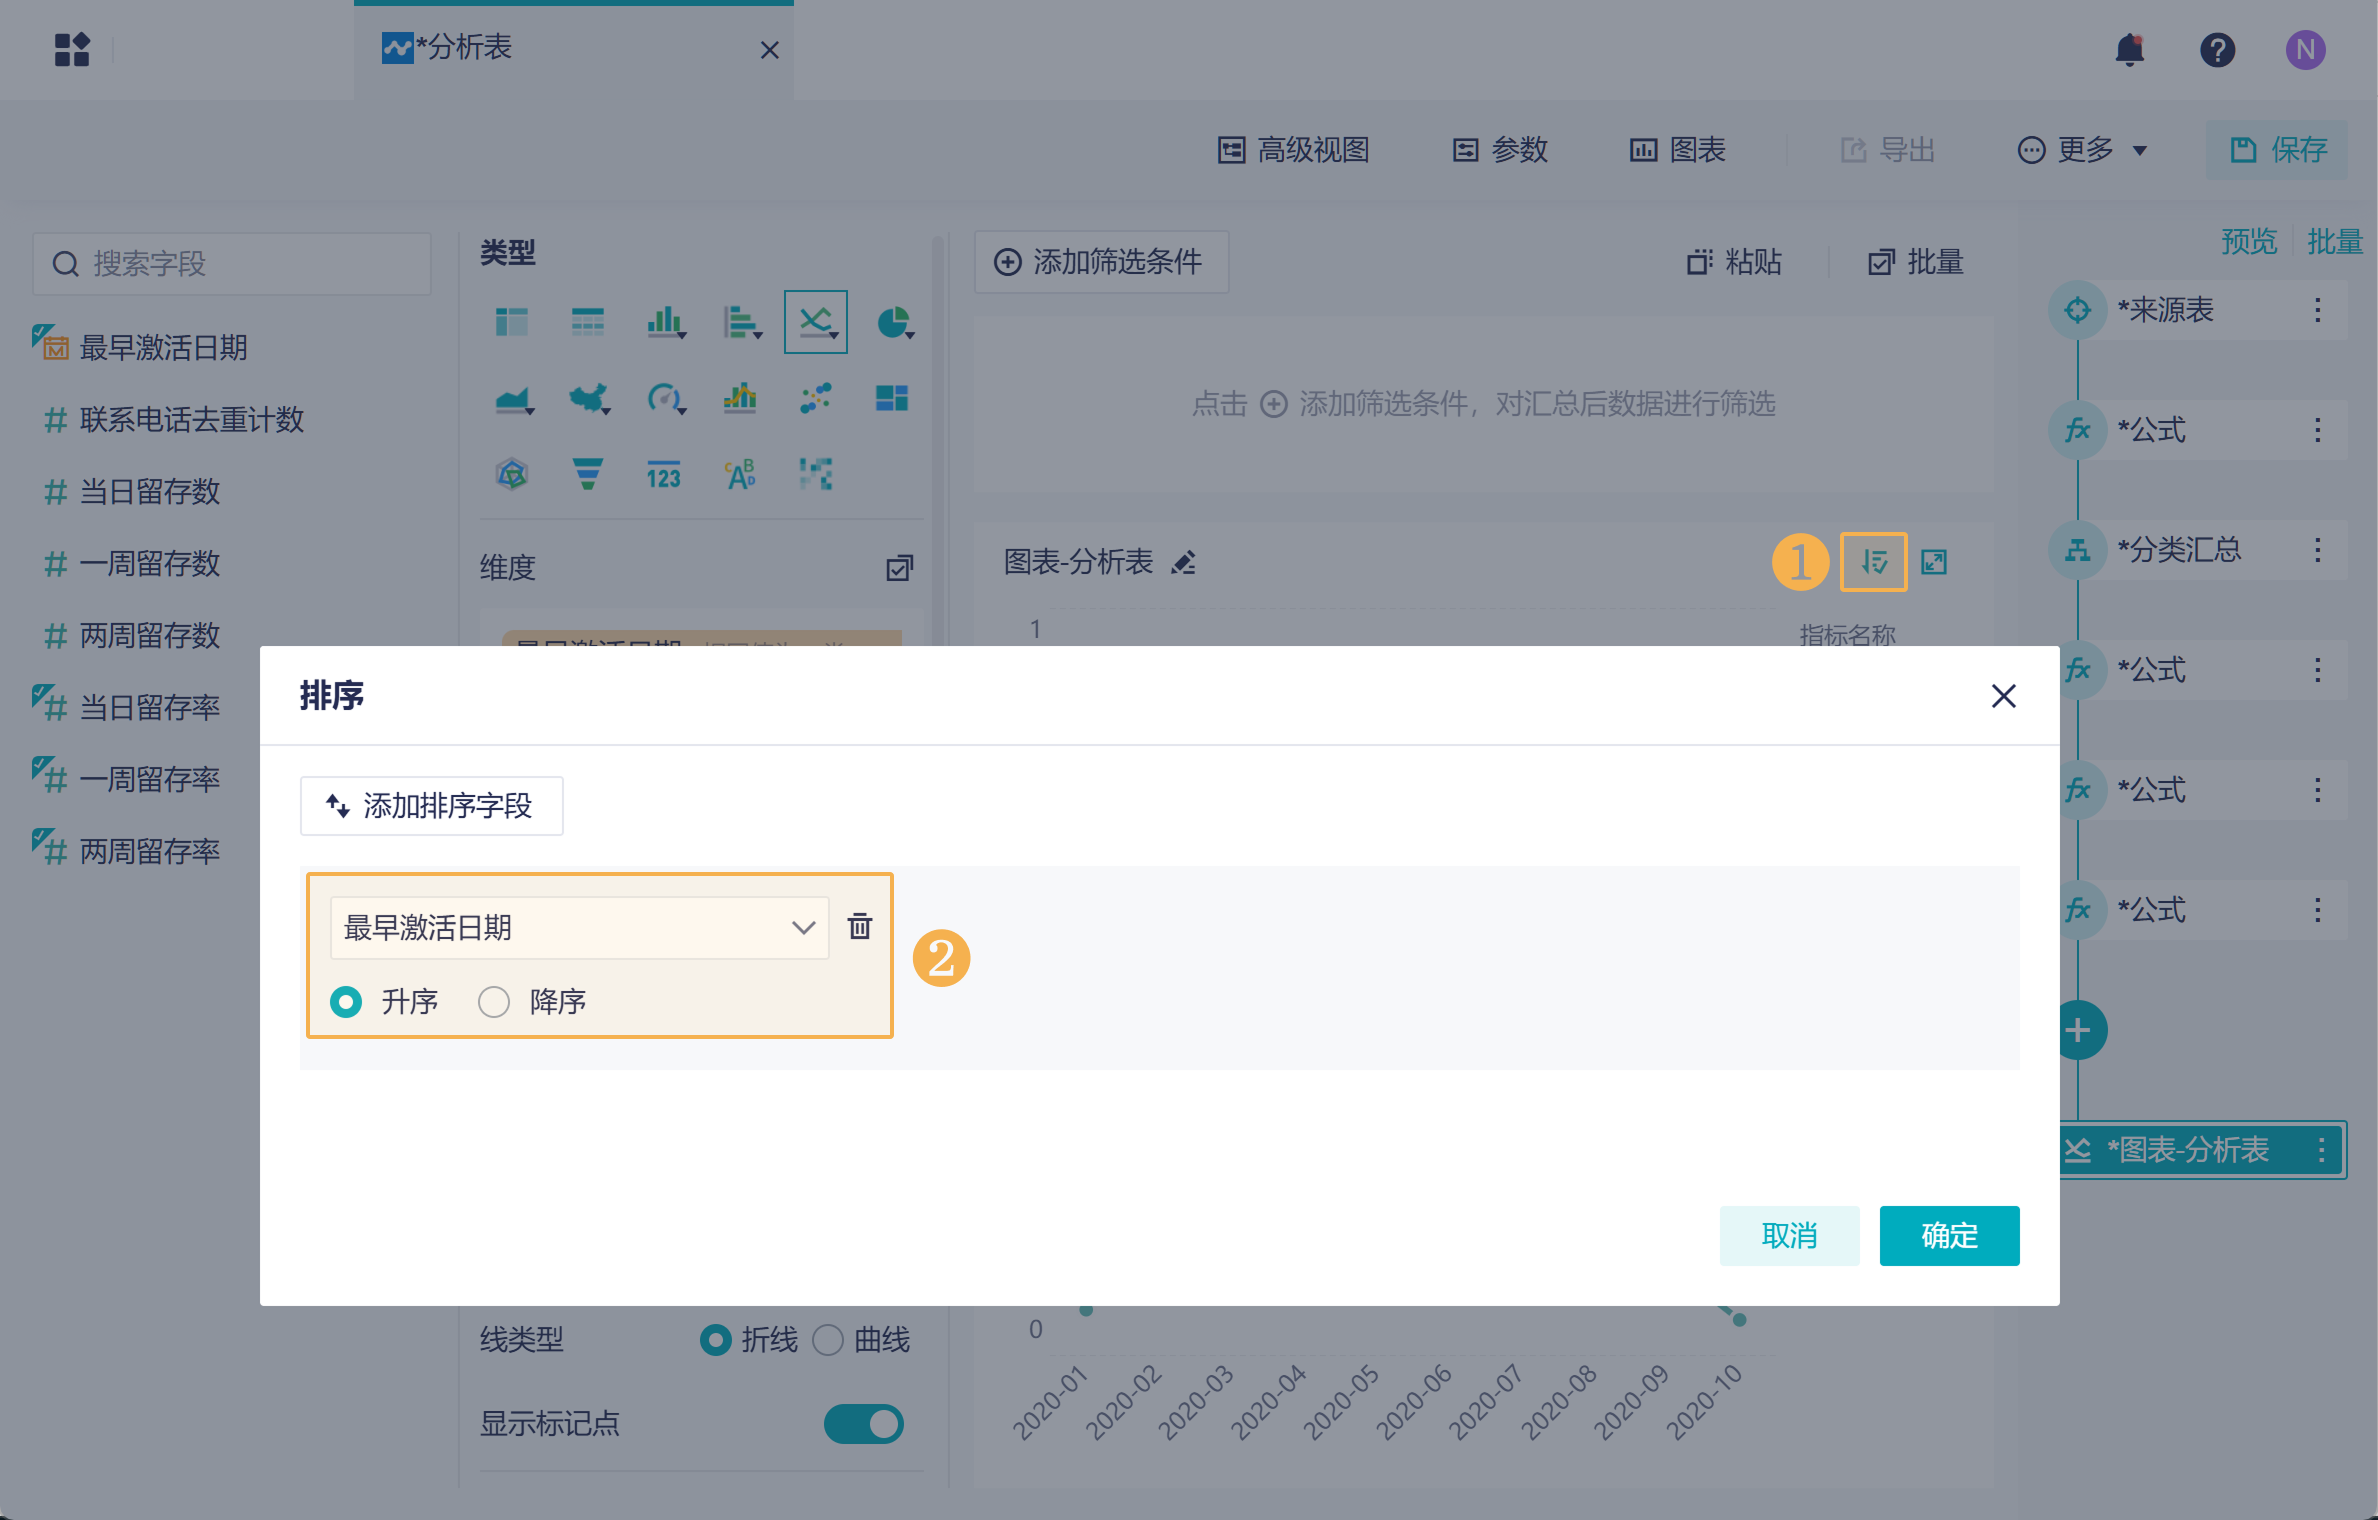Select the 升序 ascending radio button
This screenshot has width=2378, height=1520.
pyautogui.click(x=346, y=1001)
